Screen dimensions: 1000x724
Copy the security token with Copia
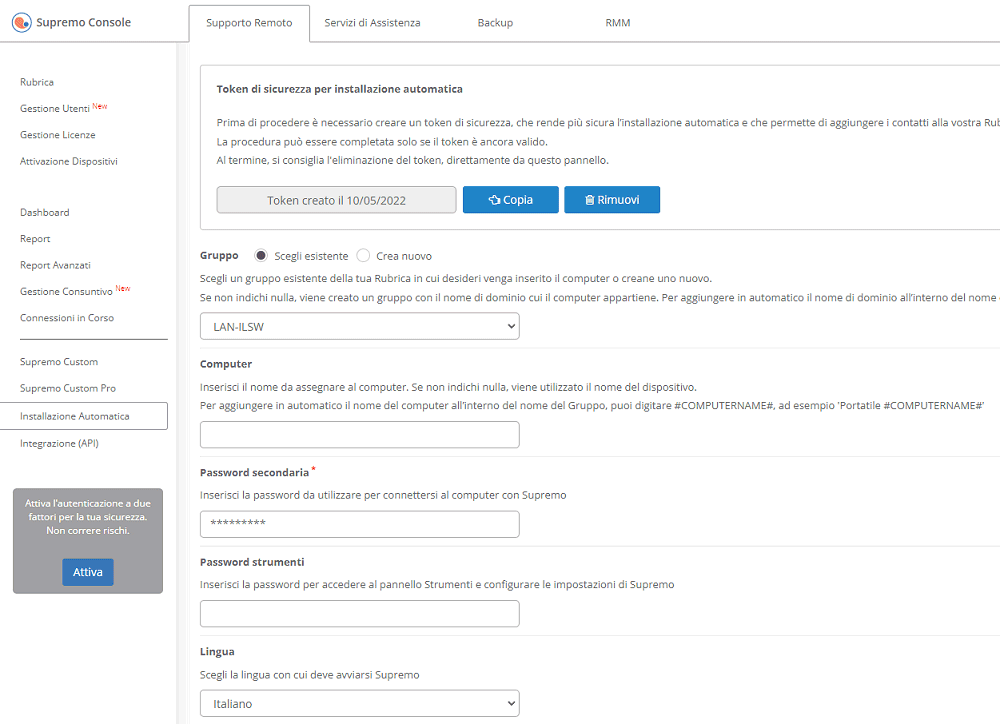[x=511, y=200]
